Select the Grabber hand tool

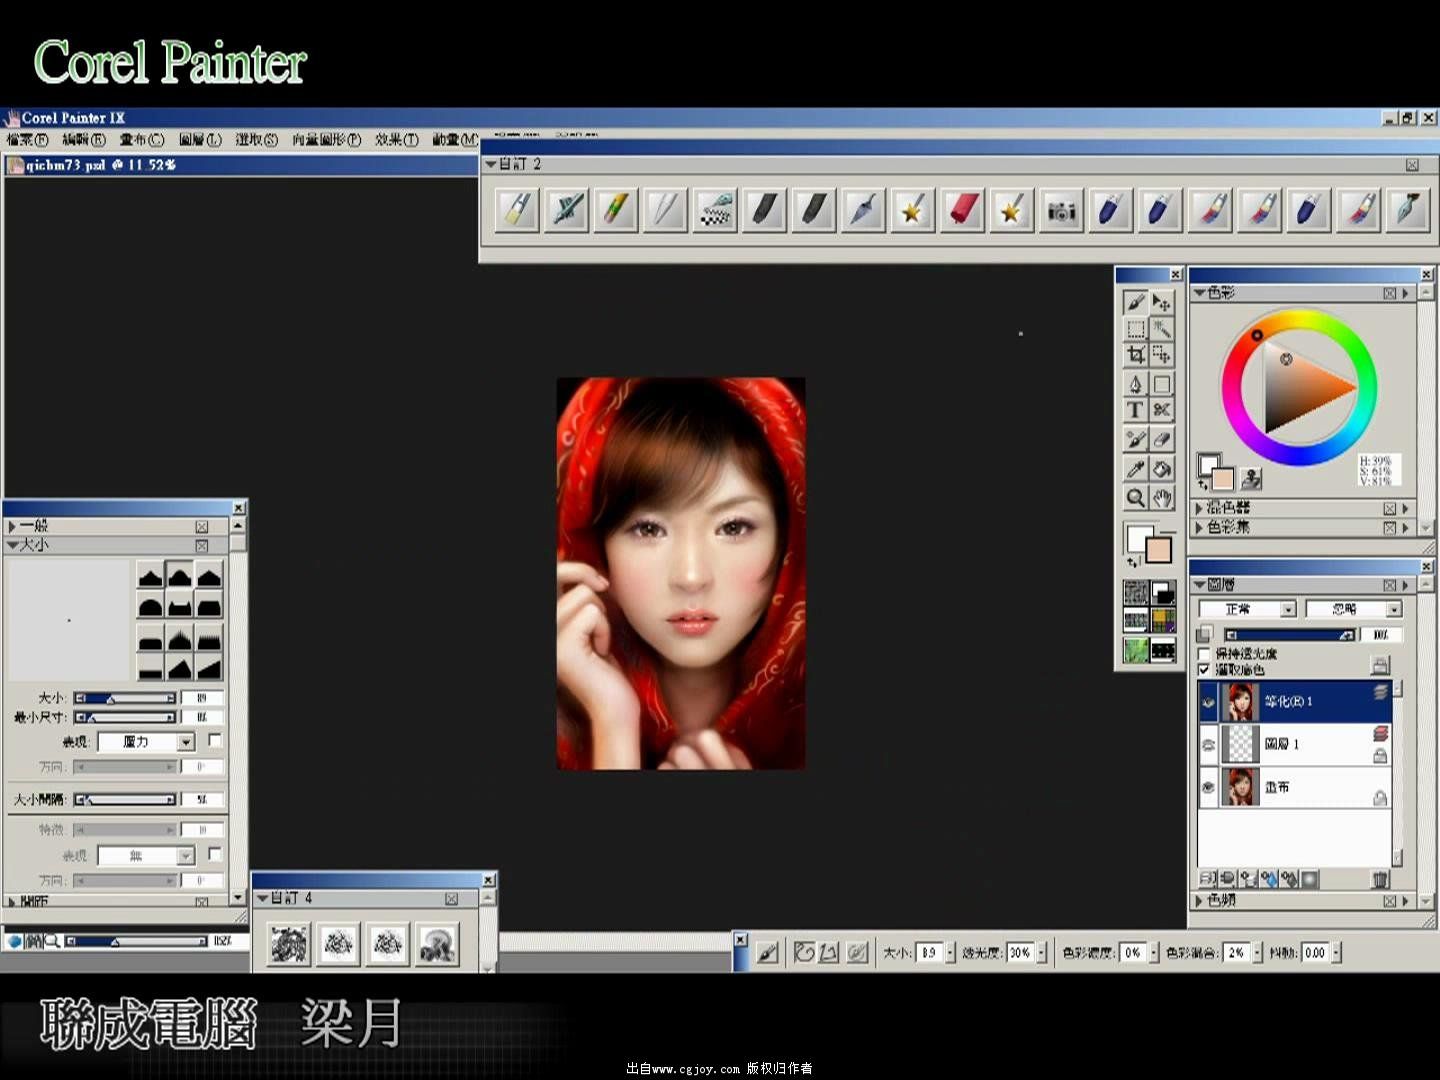pos(1162,497)
